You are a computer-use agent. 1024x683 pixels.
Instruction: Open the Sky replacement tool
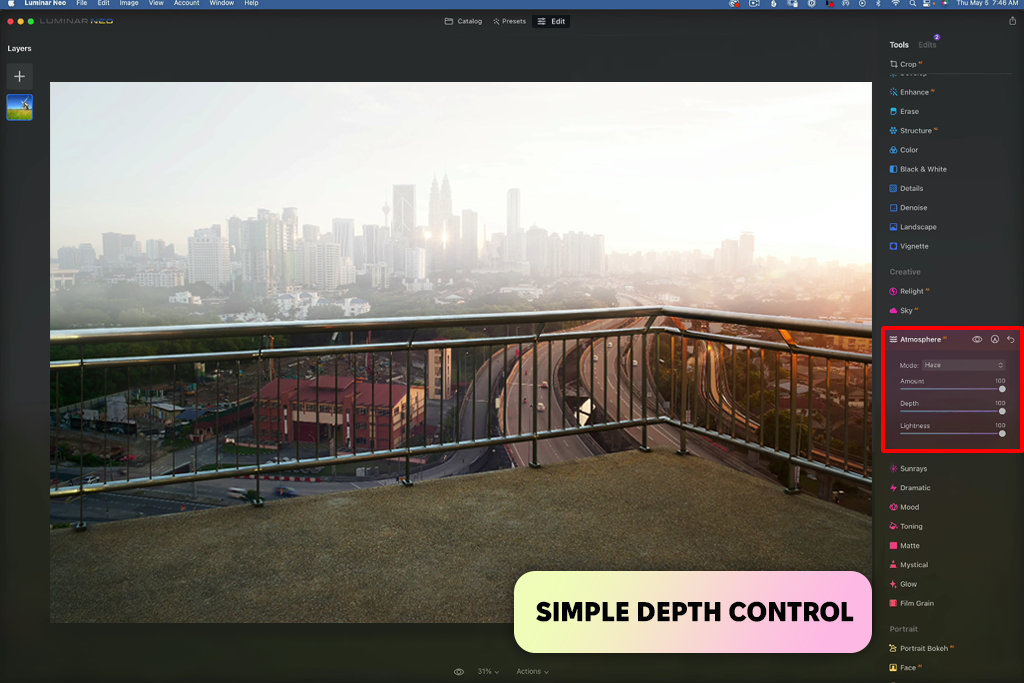904,311
